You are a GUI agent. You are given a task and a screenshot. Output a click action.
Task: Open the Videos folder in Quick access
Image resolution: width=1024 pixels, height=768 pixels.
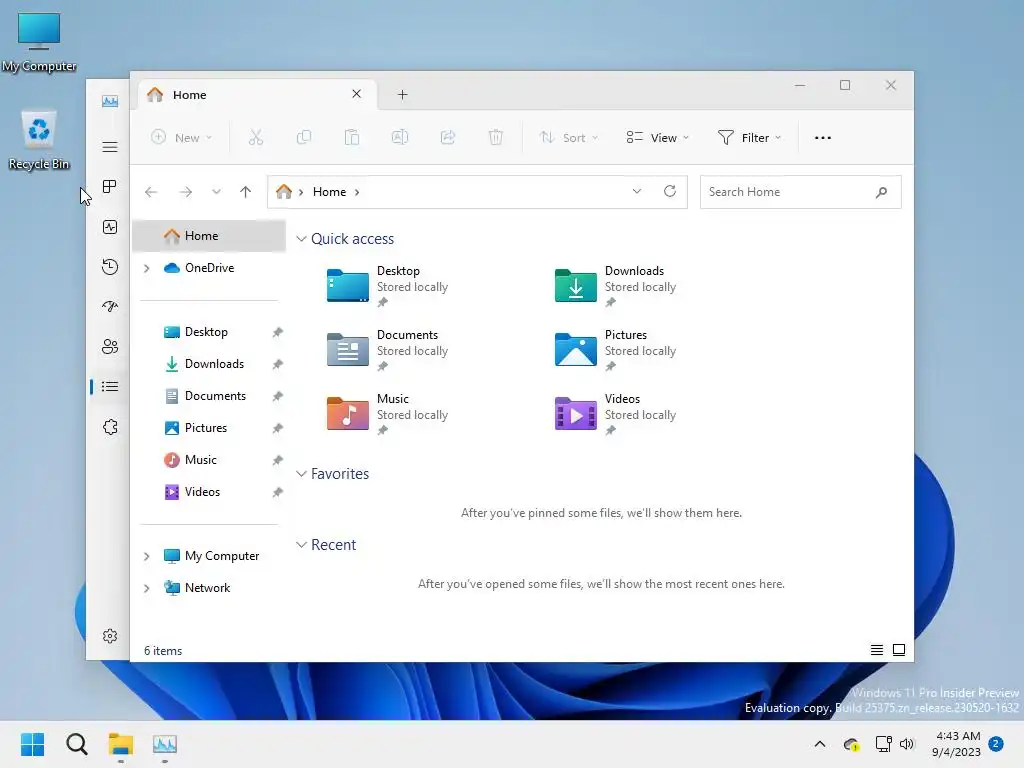pyautogui.click(x=616, y=413)
